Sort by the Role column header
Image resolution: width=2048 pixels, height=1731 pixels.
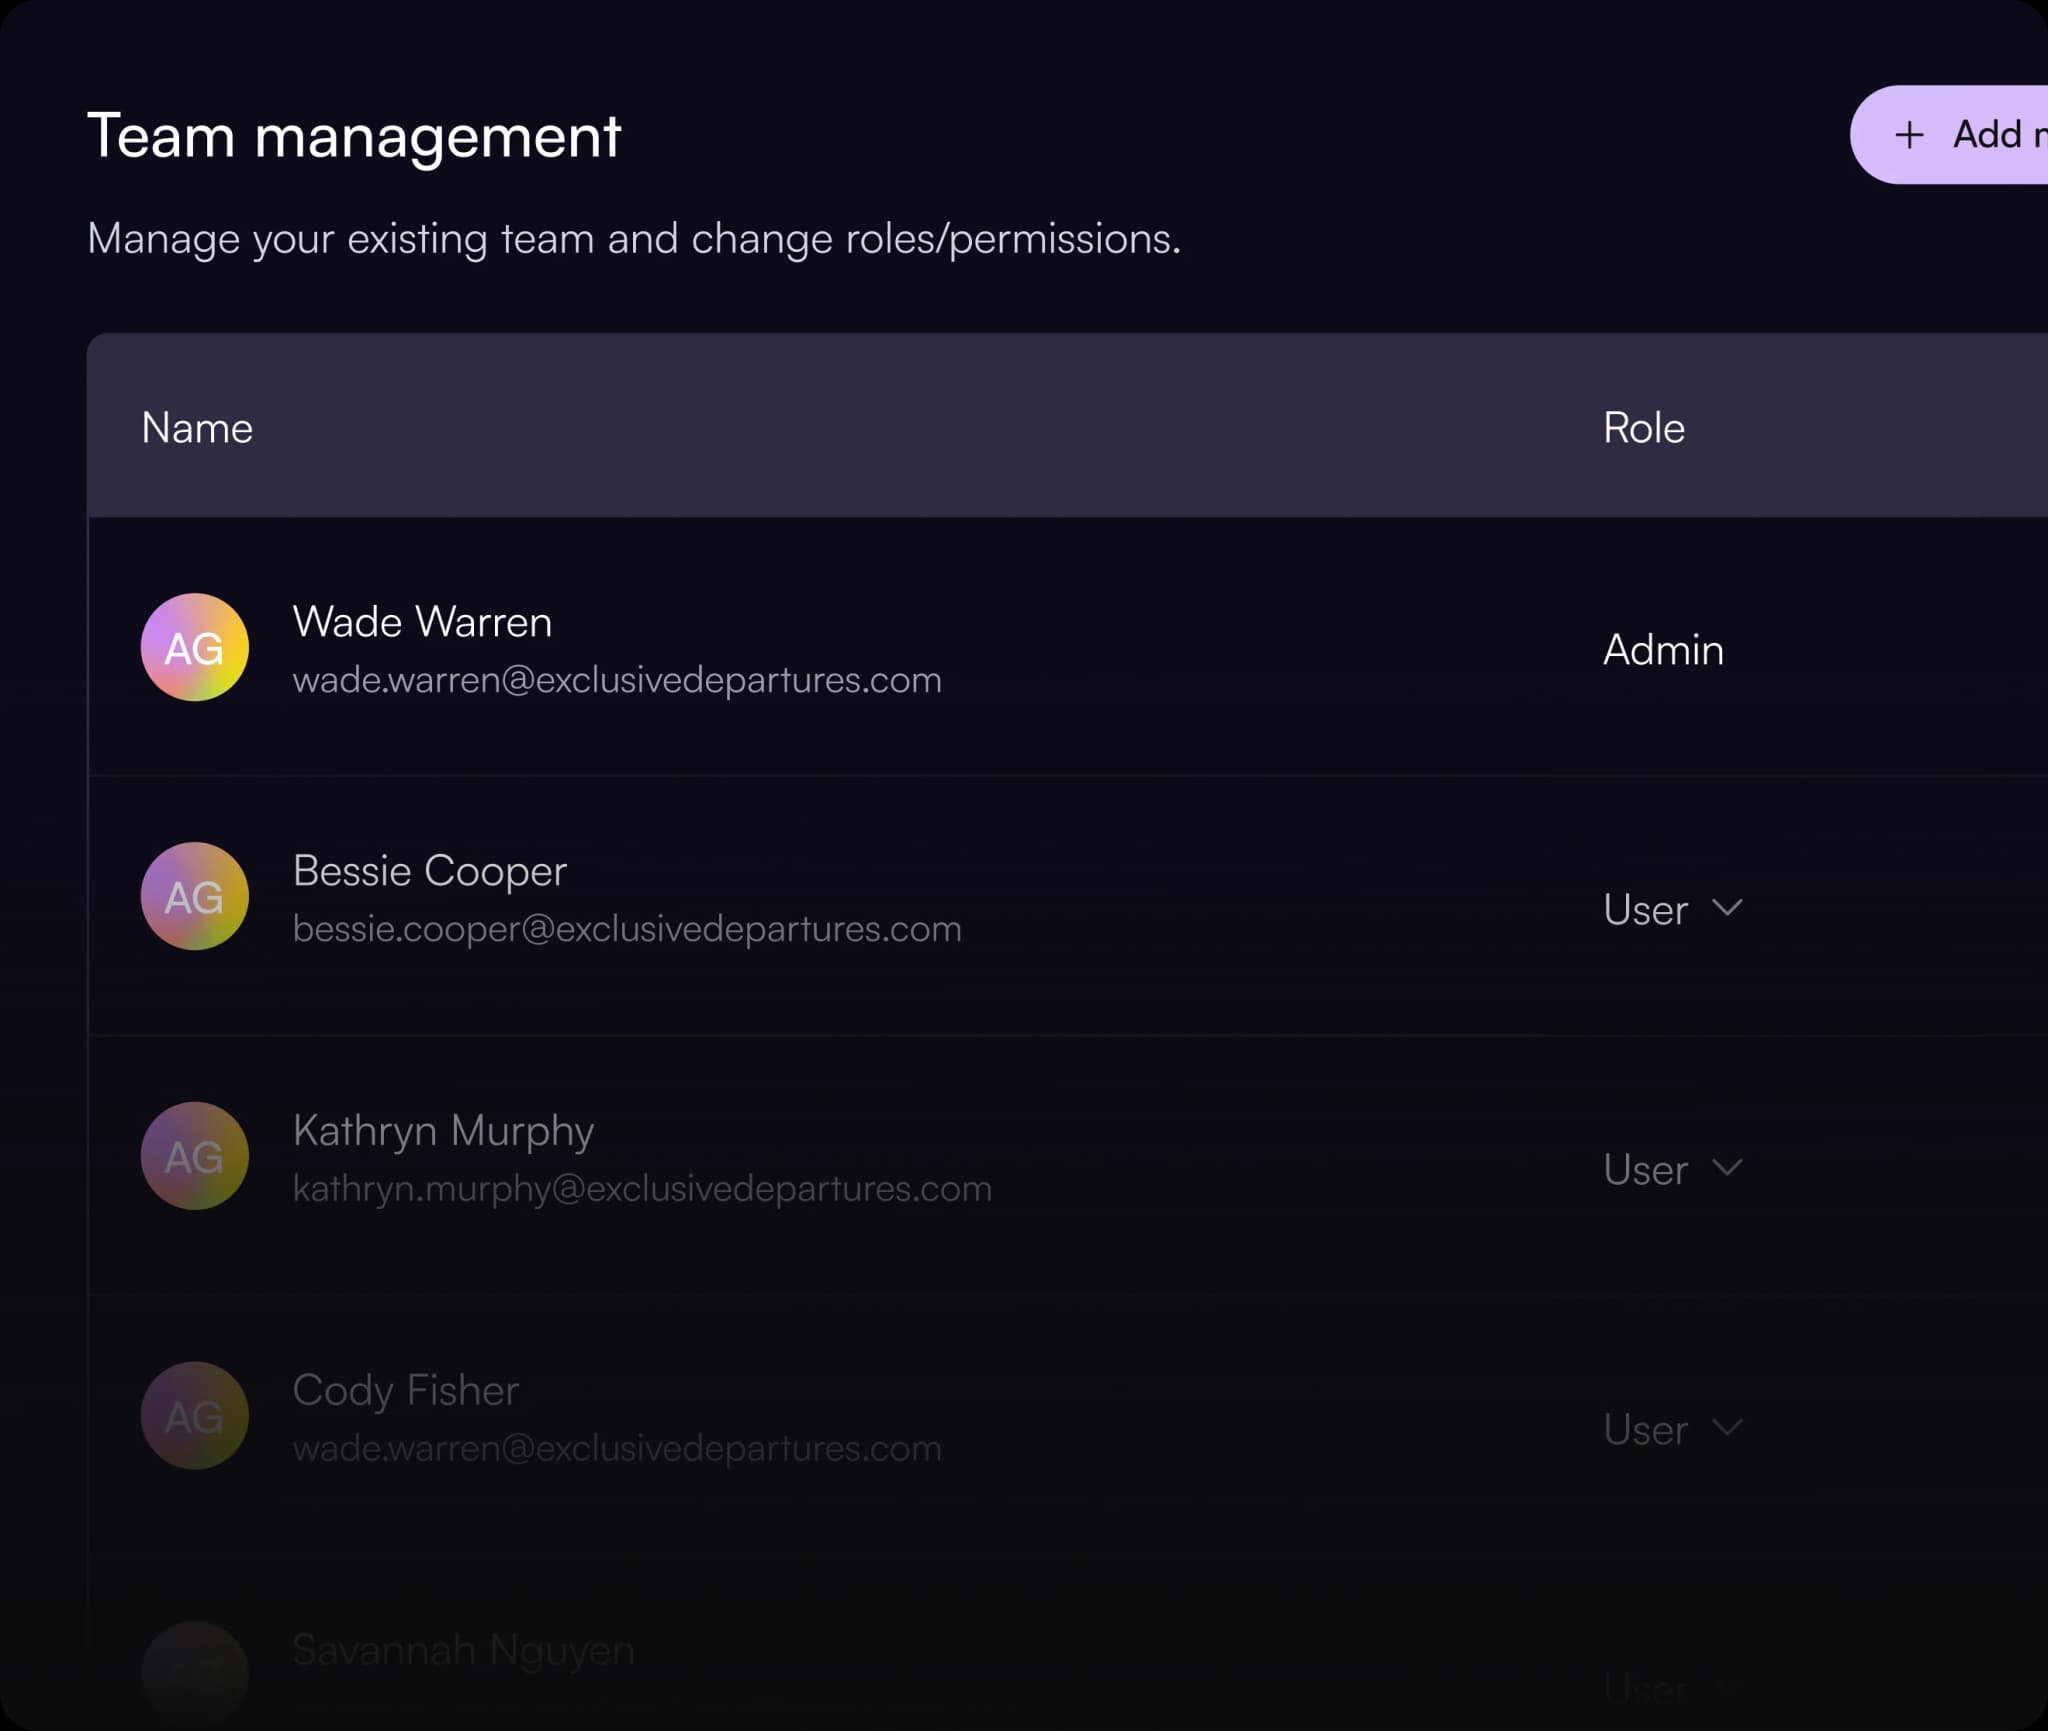point(1644,428)
